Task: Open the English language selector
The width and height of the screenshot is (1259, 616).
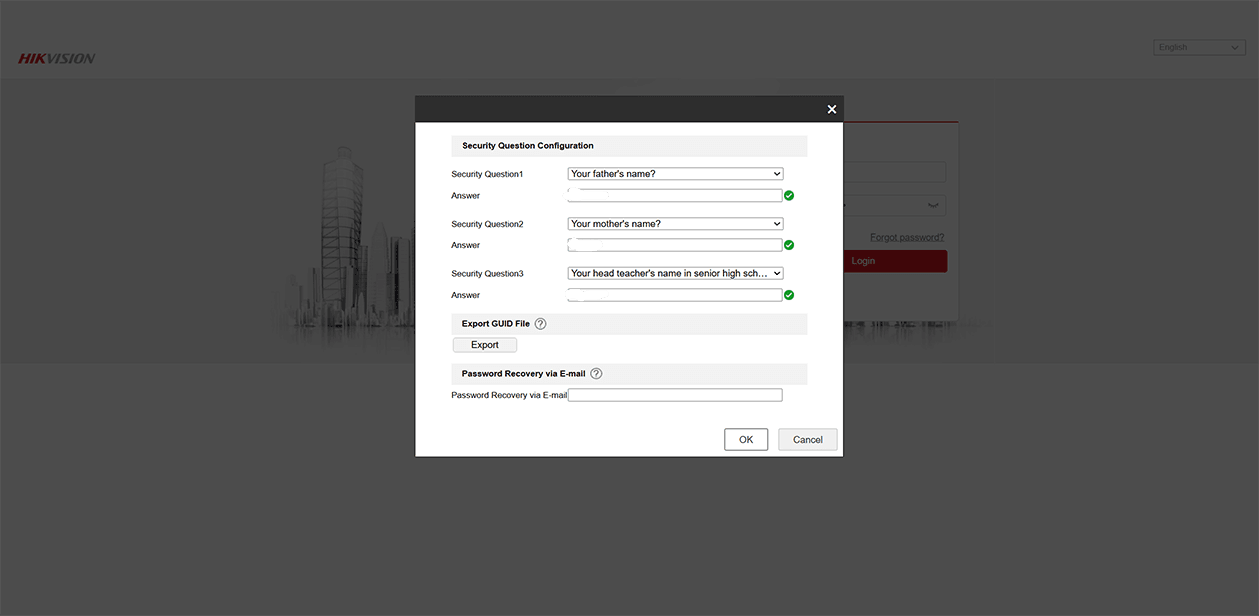Action: [1198, 48]
